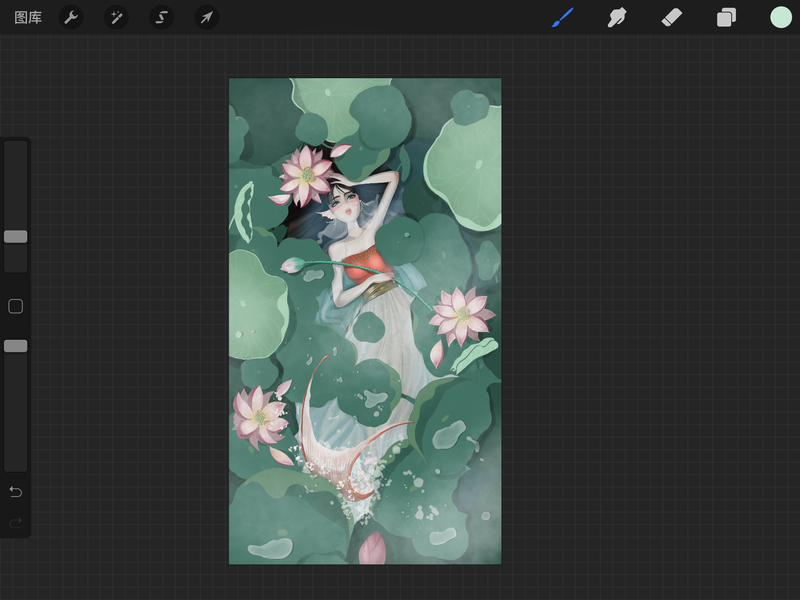Select the Brush tool

click(562, 17)
